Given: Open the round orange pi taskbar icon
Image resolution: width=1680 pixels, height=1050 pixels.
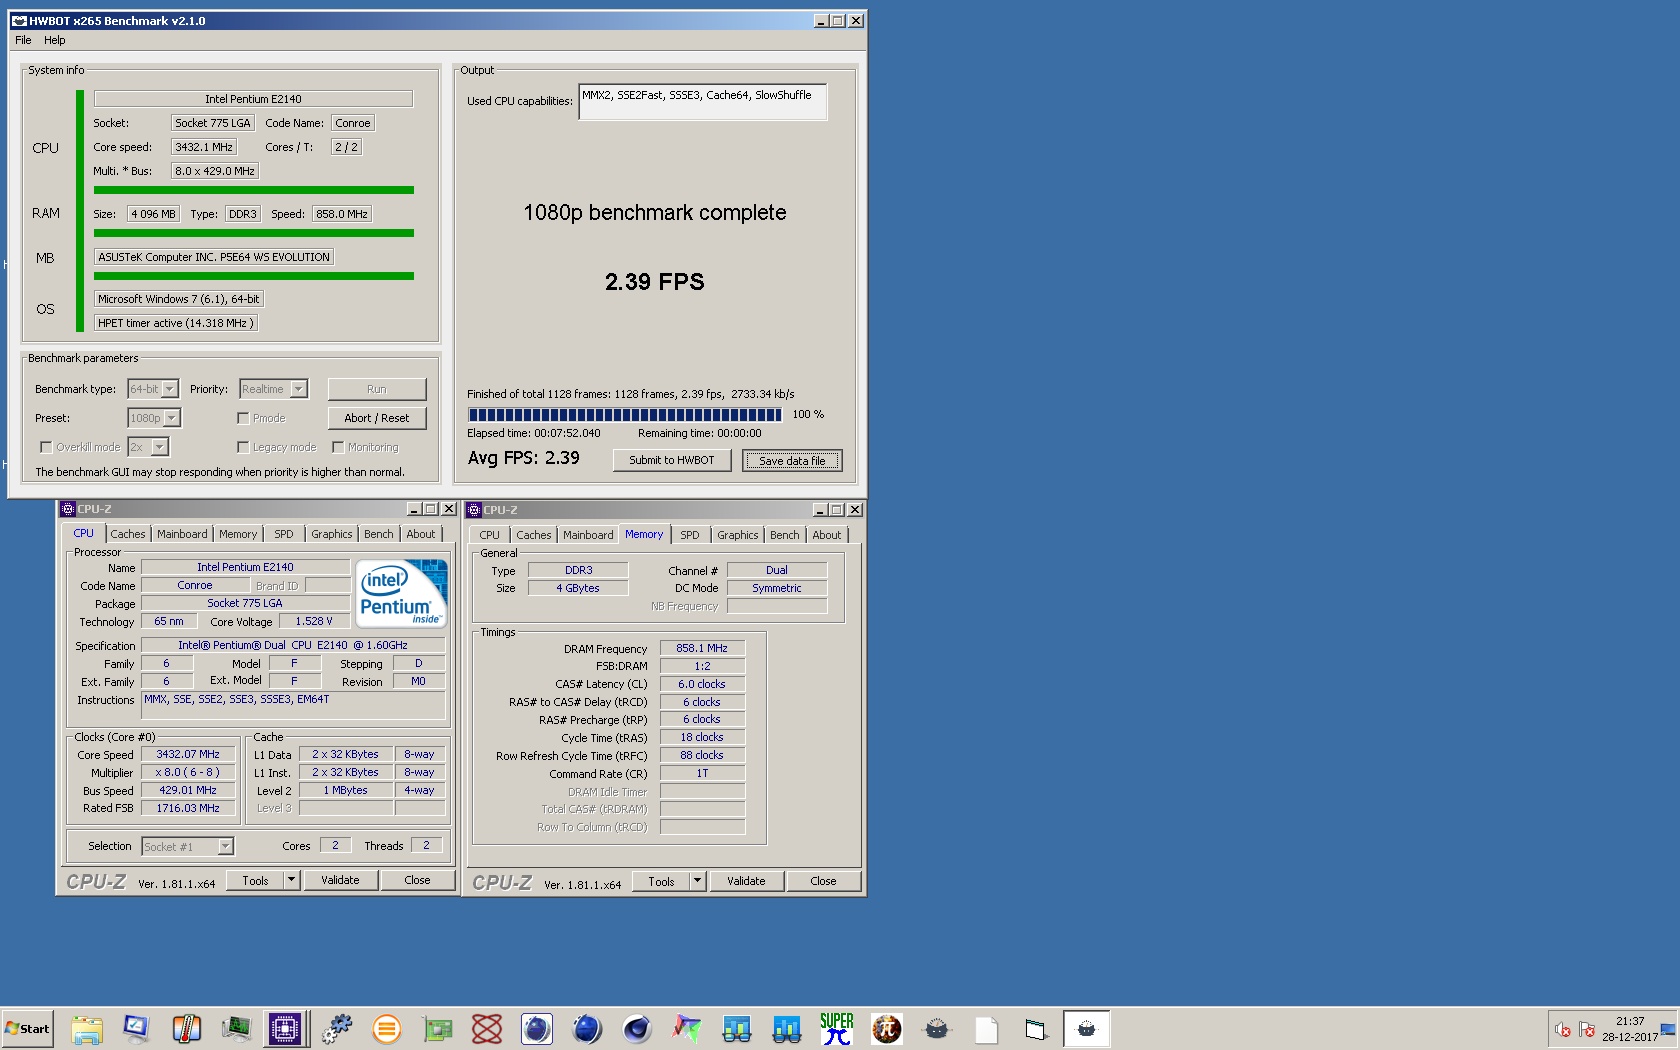Looking at the screenshot, I should [x=887, y=1028].
